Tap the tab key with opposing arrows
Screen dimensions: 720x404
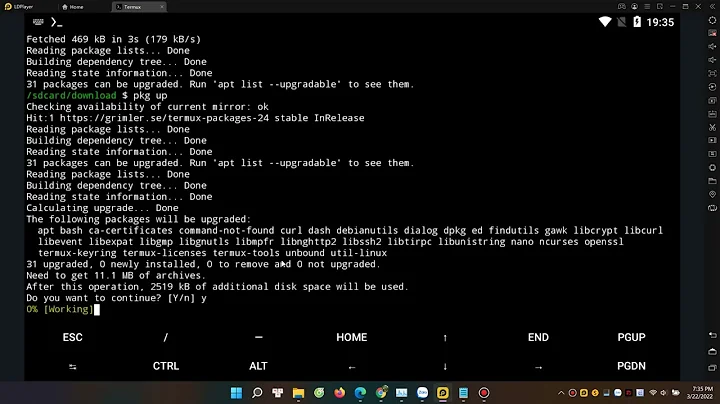coord(73,366)
